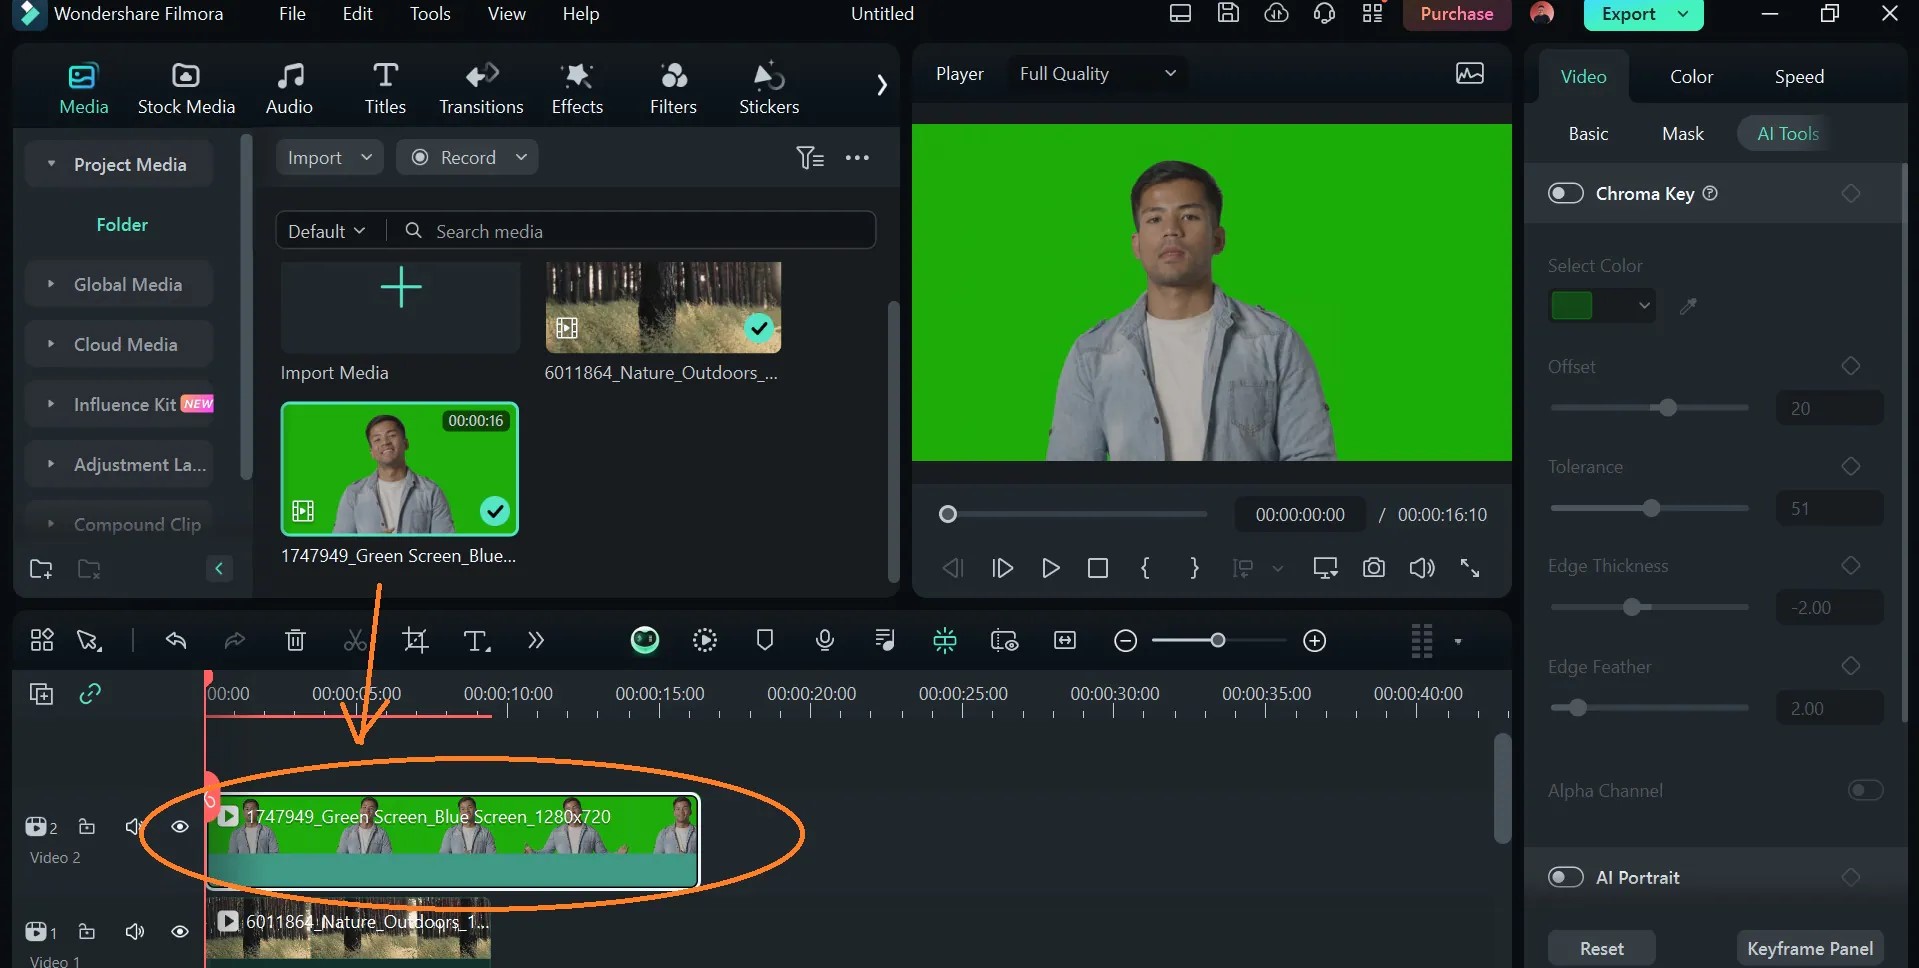1919x968 pixels.
Task: Switch to the Mask sub-tab
Action: [1683, 134]
